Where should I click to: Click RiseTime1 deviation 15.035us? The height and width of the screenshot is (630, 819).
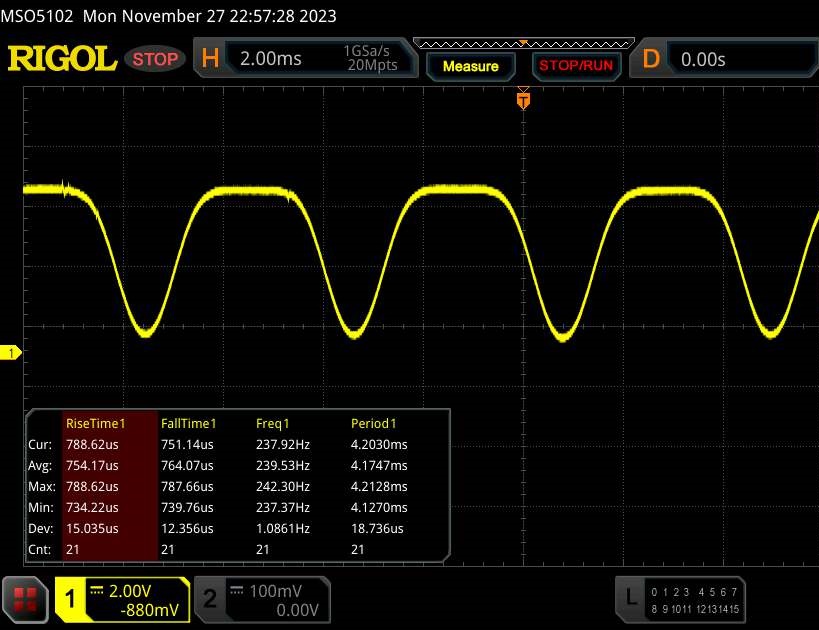click(x=92, y=528)
